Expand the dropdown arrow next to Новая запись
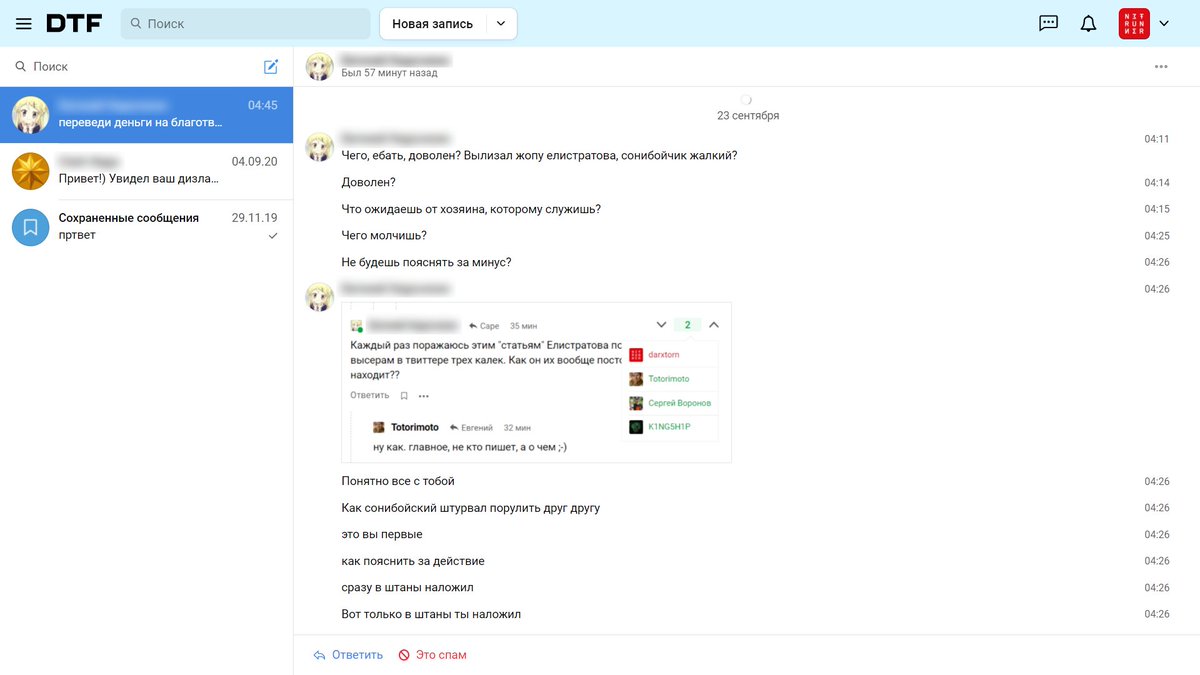Screen dimensions: 1200x675 (x=502, y=24)
